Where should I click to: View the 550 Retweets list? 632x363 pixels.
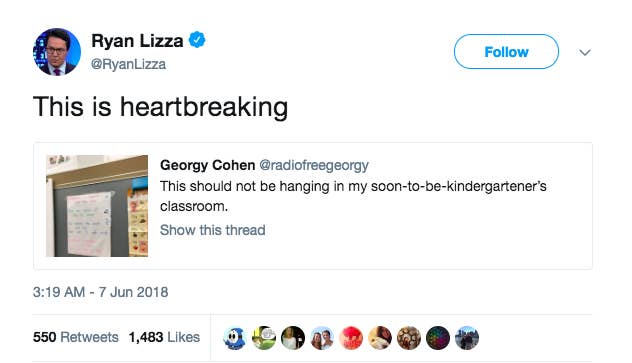pos(76,337)
